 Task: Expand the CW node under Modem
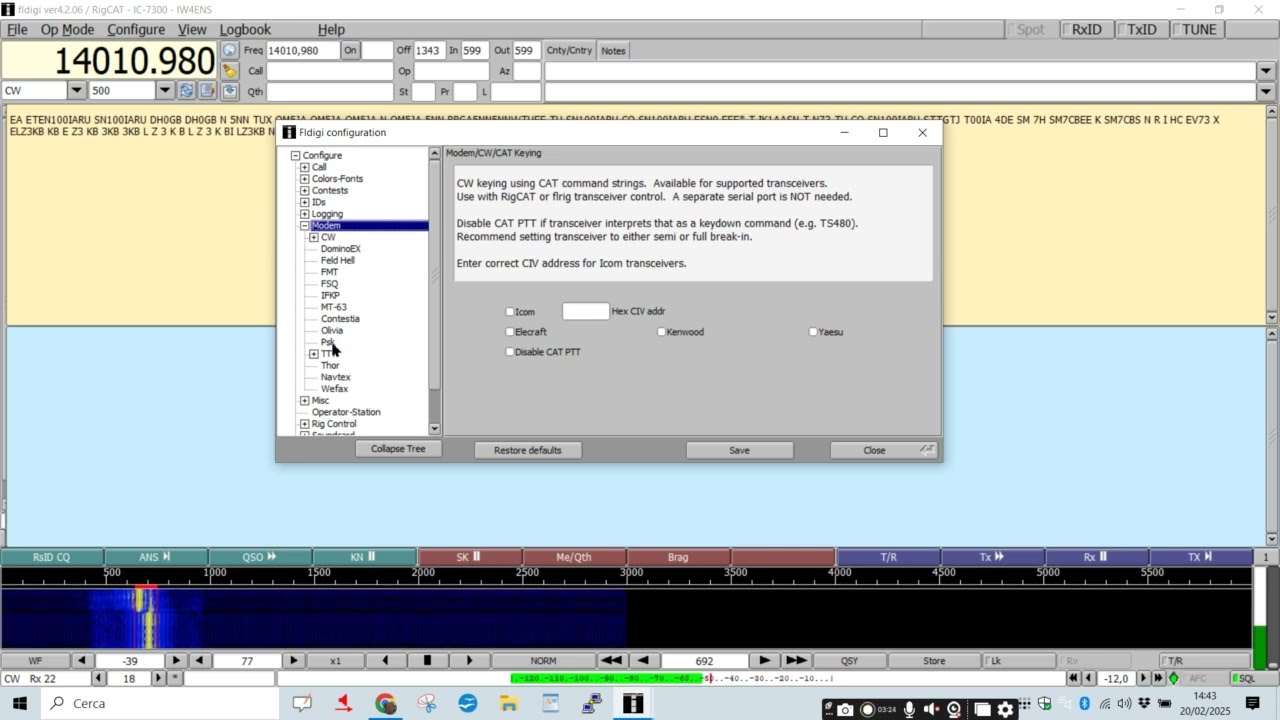[314, 238]
